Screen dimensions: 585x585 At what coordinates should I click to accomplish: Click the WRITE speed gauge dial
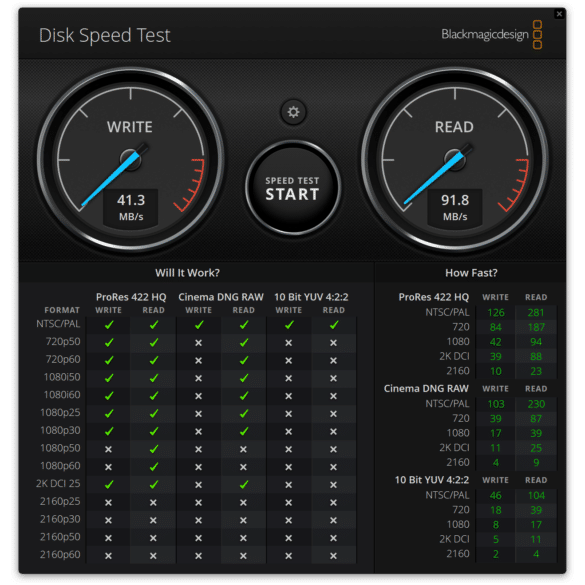pyautogui.click(x=131, y=160)
